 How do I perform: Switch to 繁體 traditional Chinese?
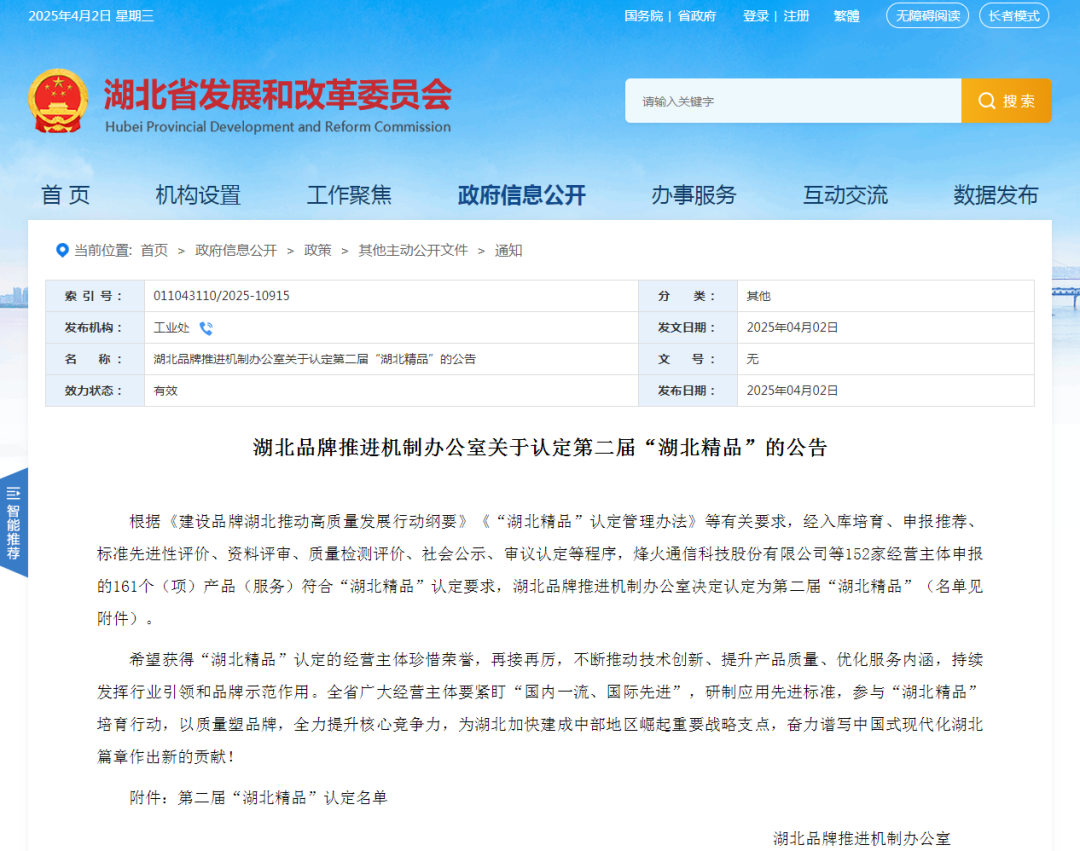(847, 16)
